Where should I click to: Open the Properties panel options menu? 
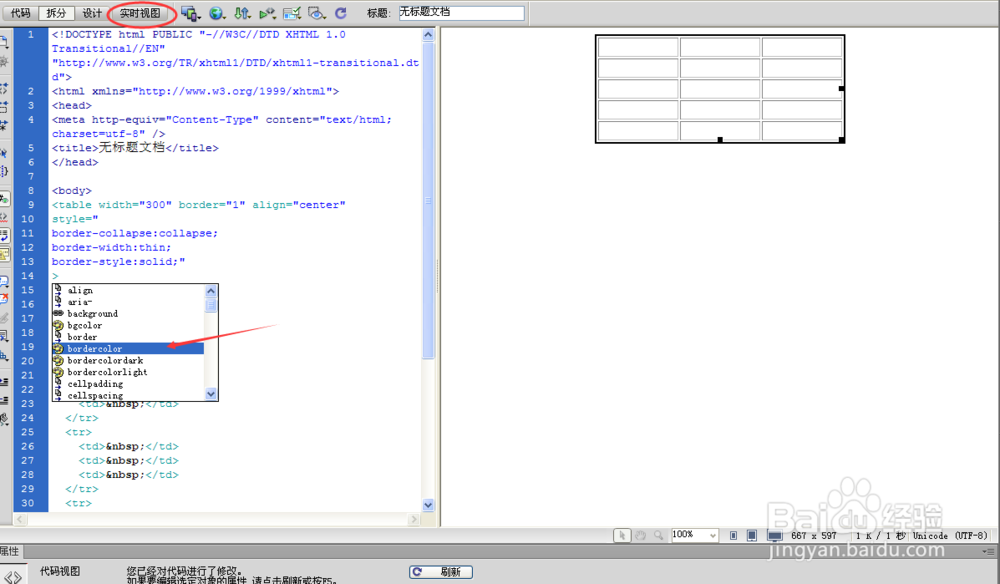(990, 551)
